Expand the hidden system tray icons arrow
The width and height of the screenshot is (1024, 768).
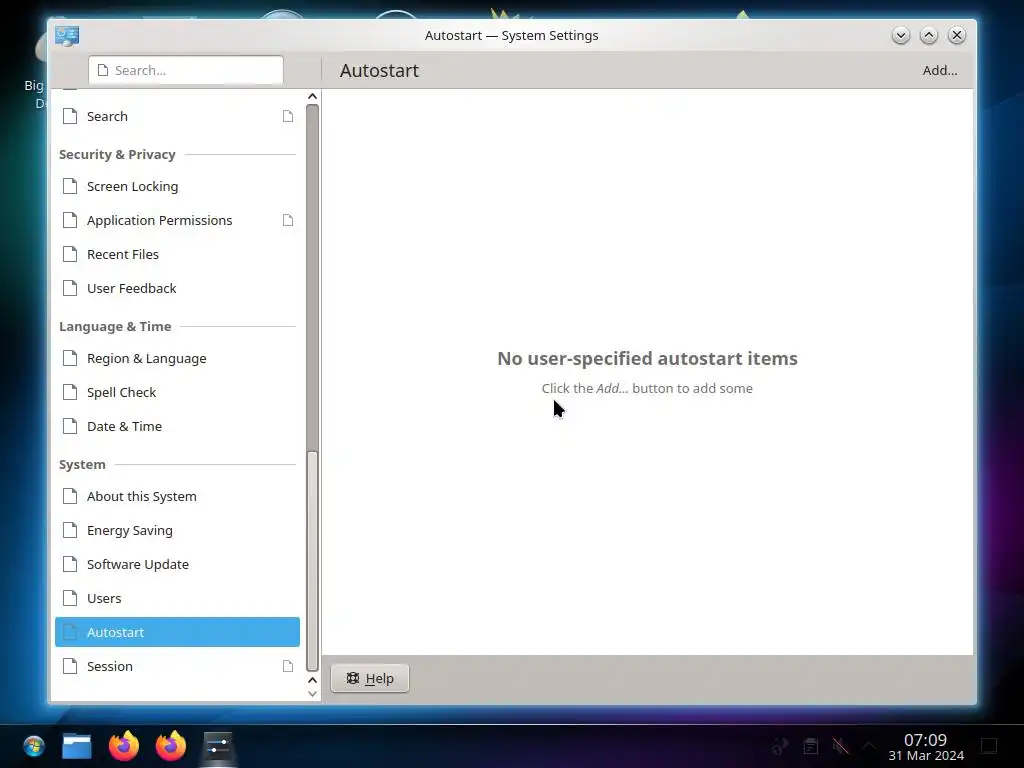[869, 746]
